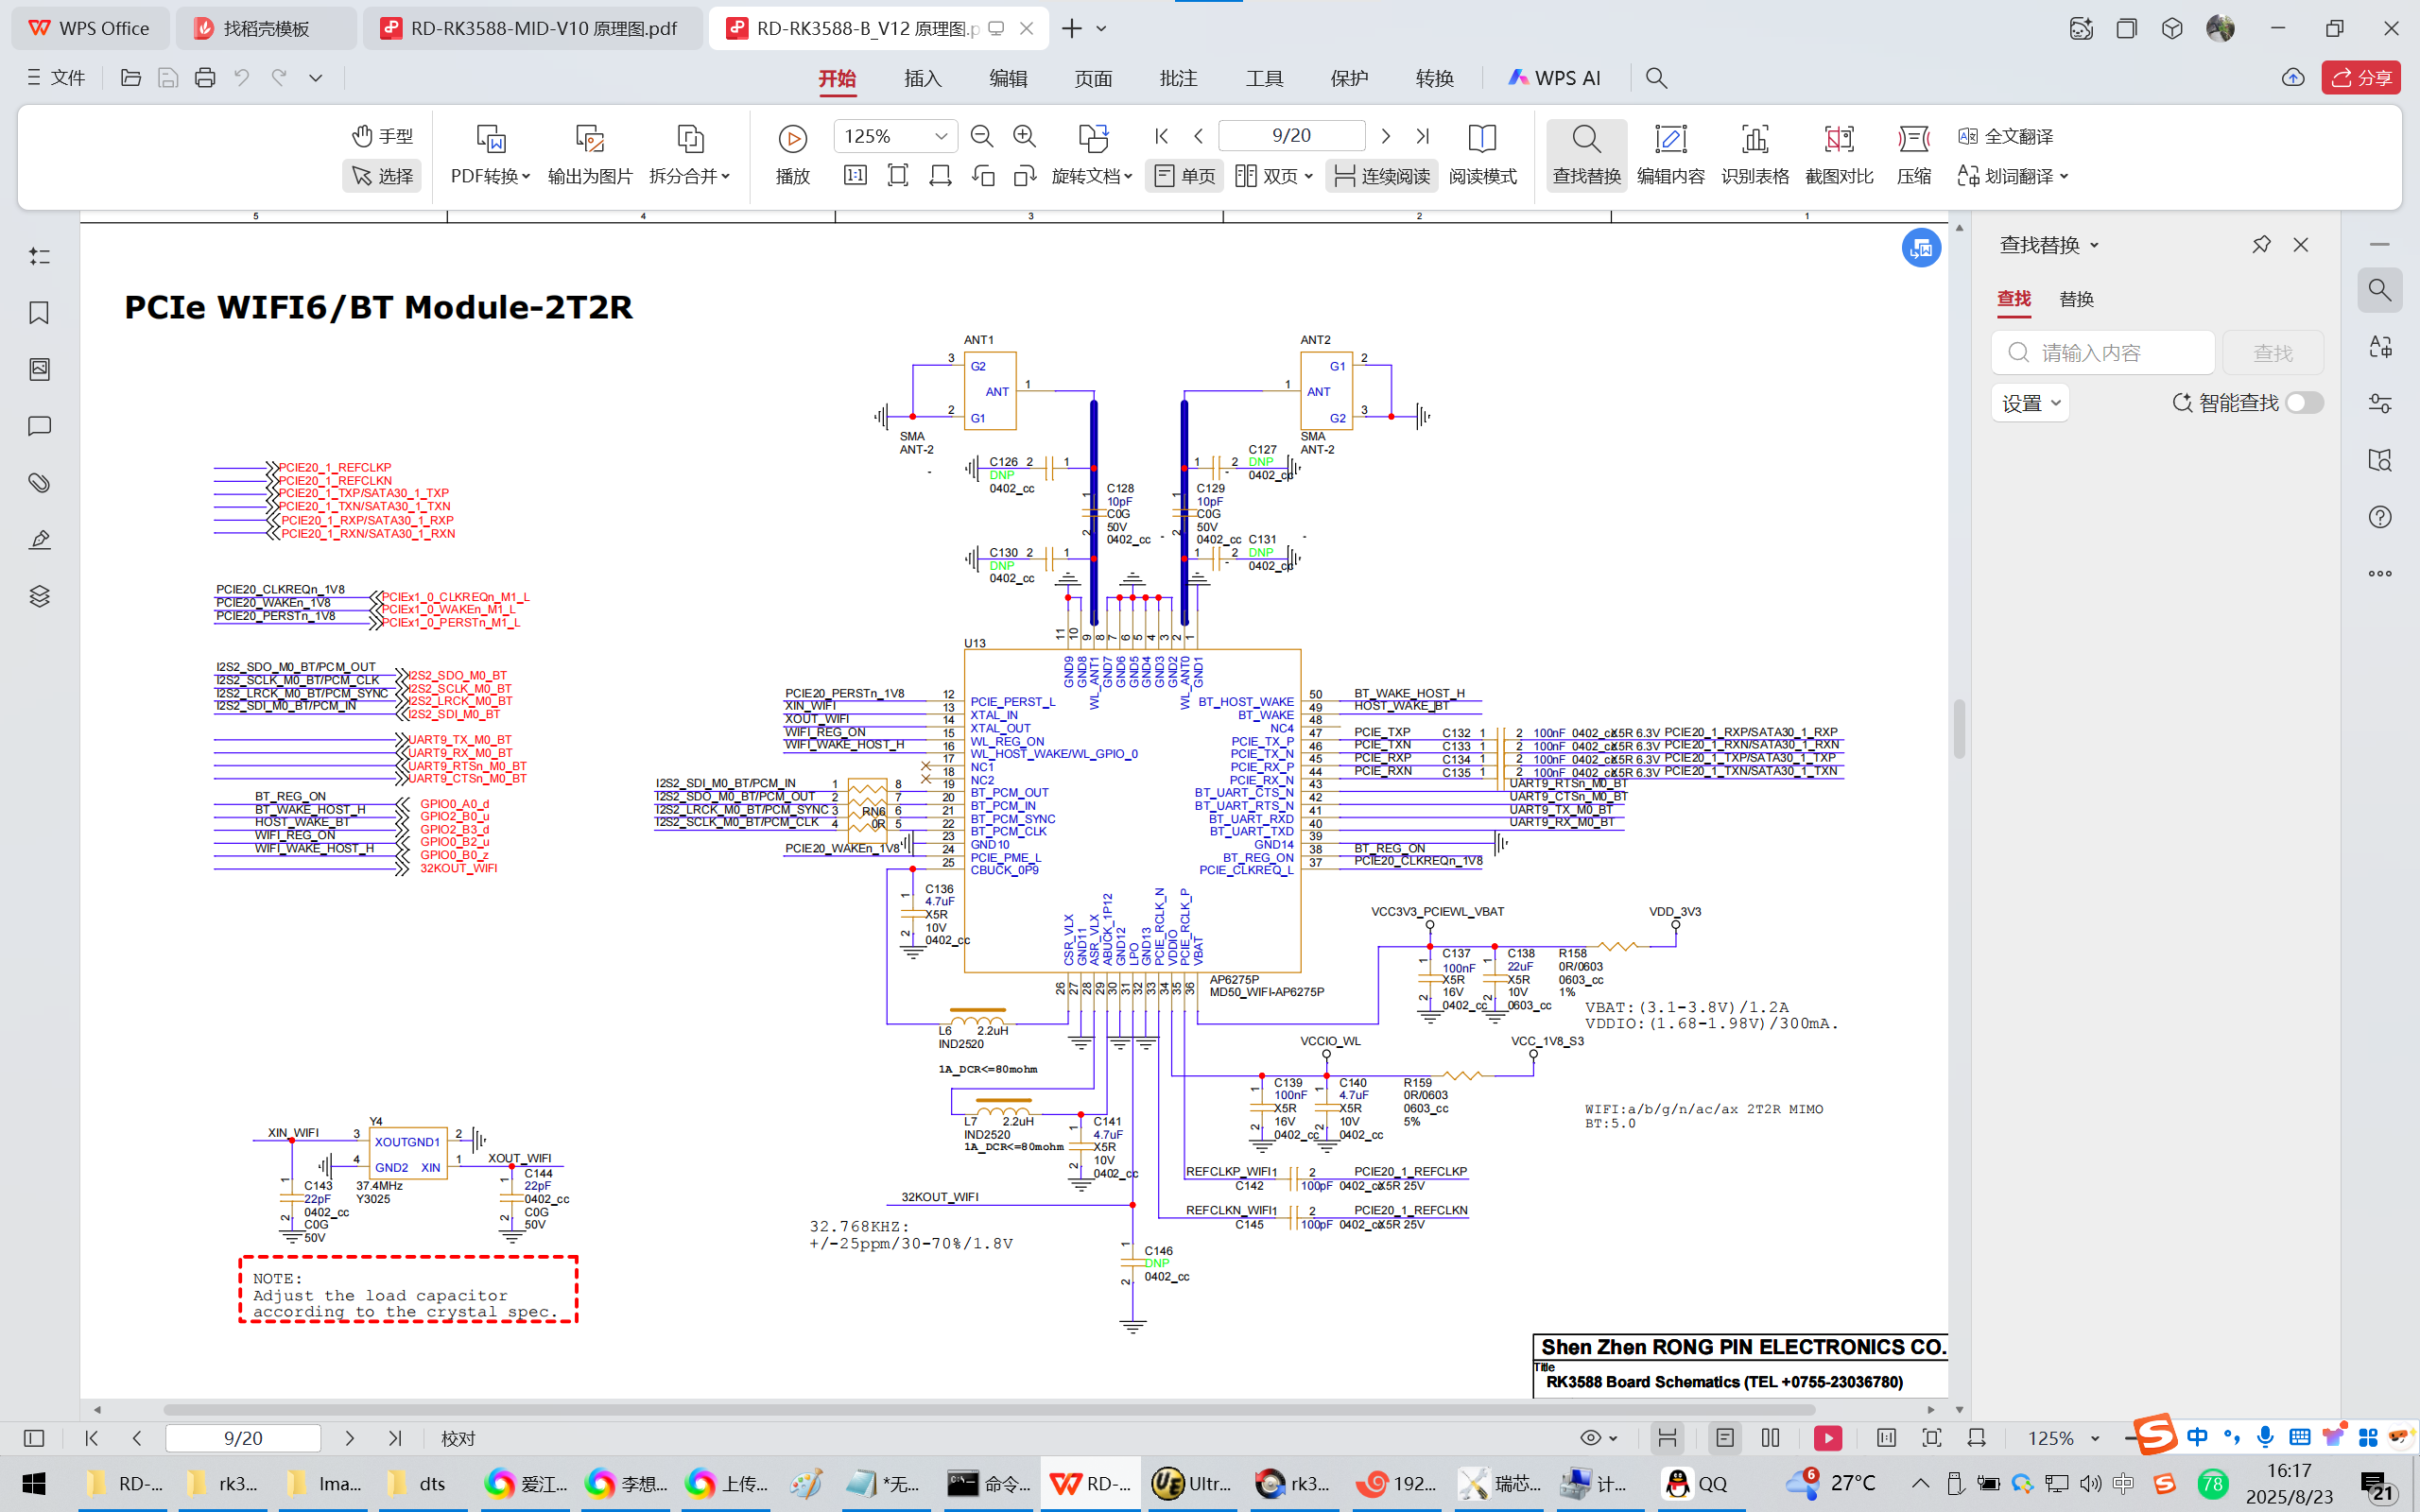Open the comments panel in left sidebar
The width and height of the screenshot is (2420, 1512).
point(39,426)
